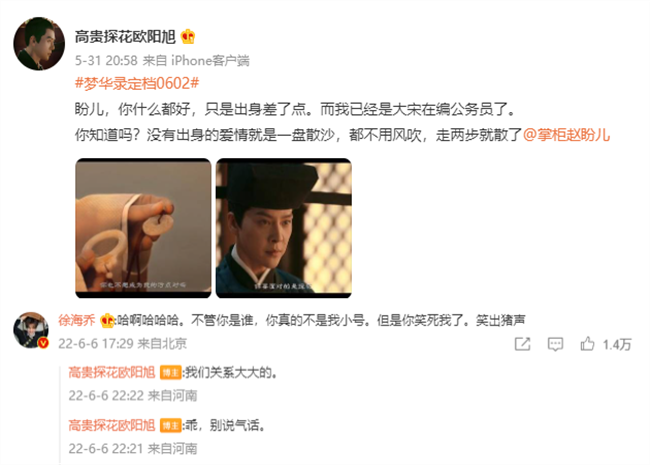Open the jade pendant image thumbnail

[x=143, y=228]
